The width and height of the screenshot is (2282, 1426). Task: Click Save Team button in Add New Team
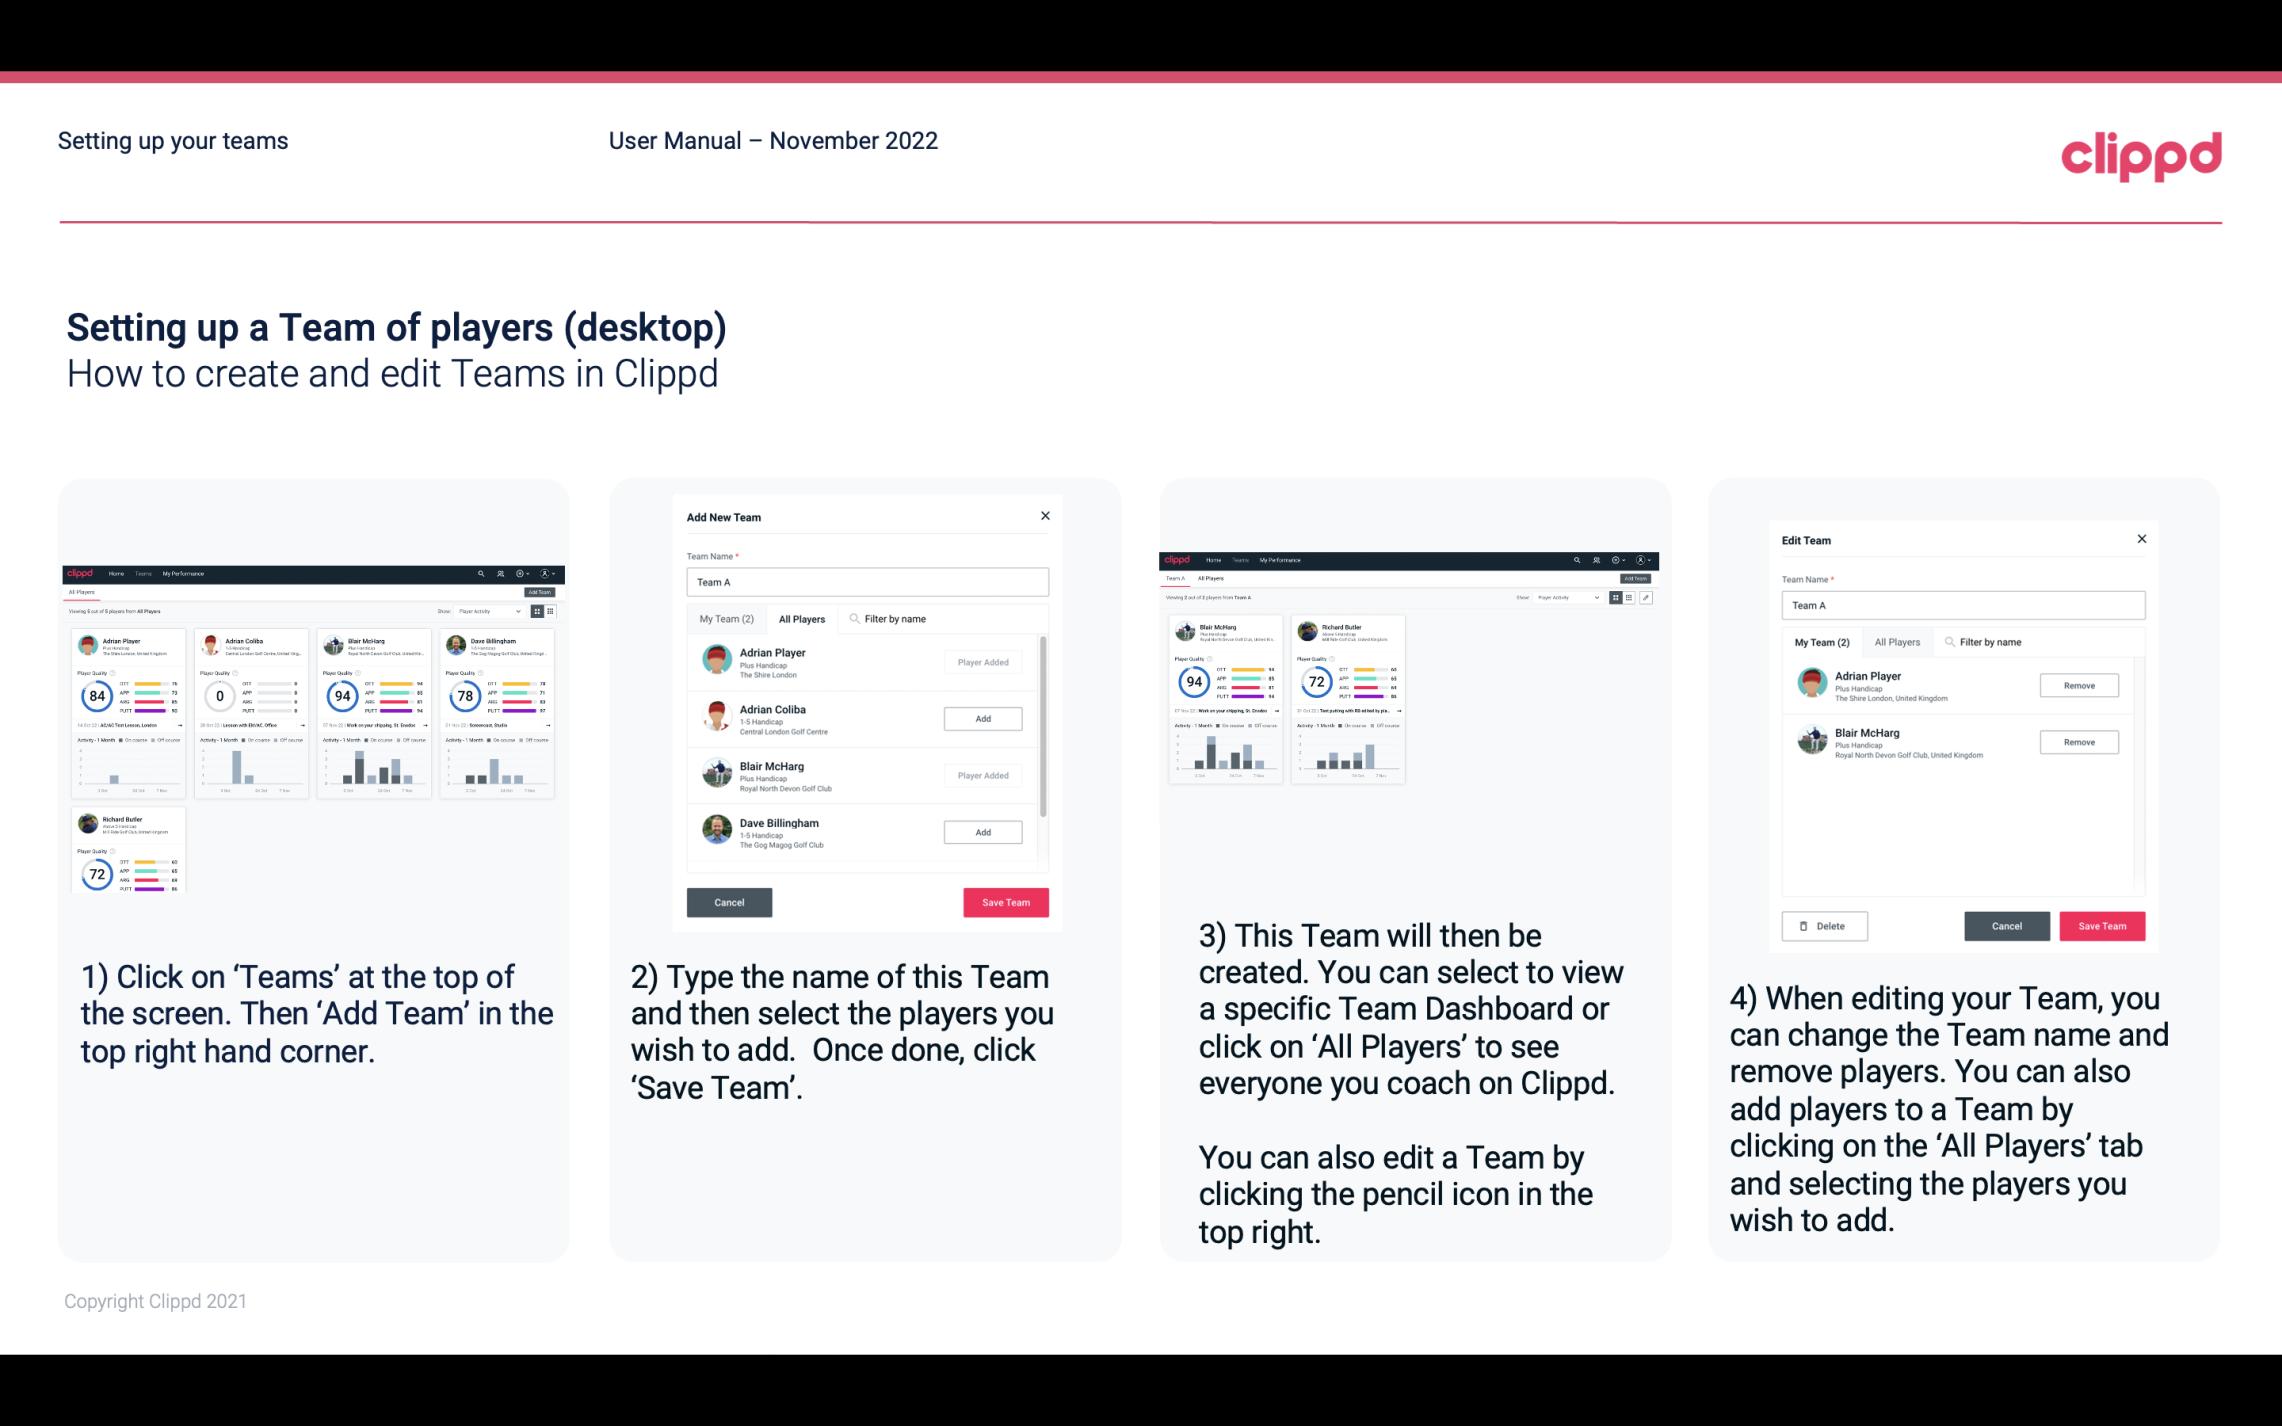coord(1005,900)
